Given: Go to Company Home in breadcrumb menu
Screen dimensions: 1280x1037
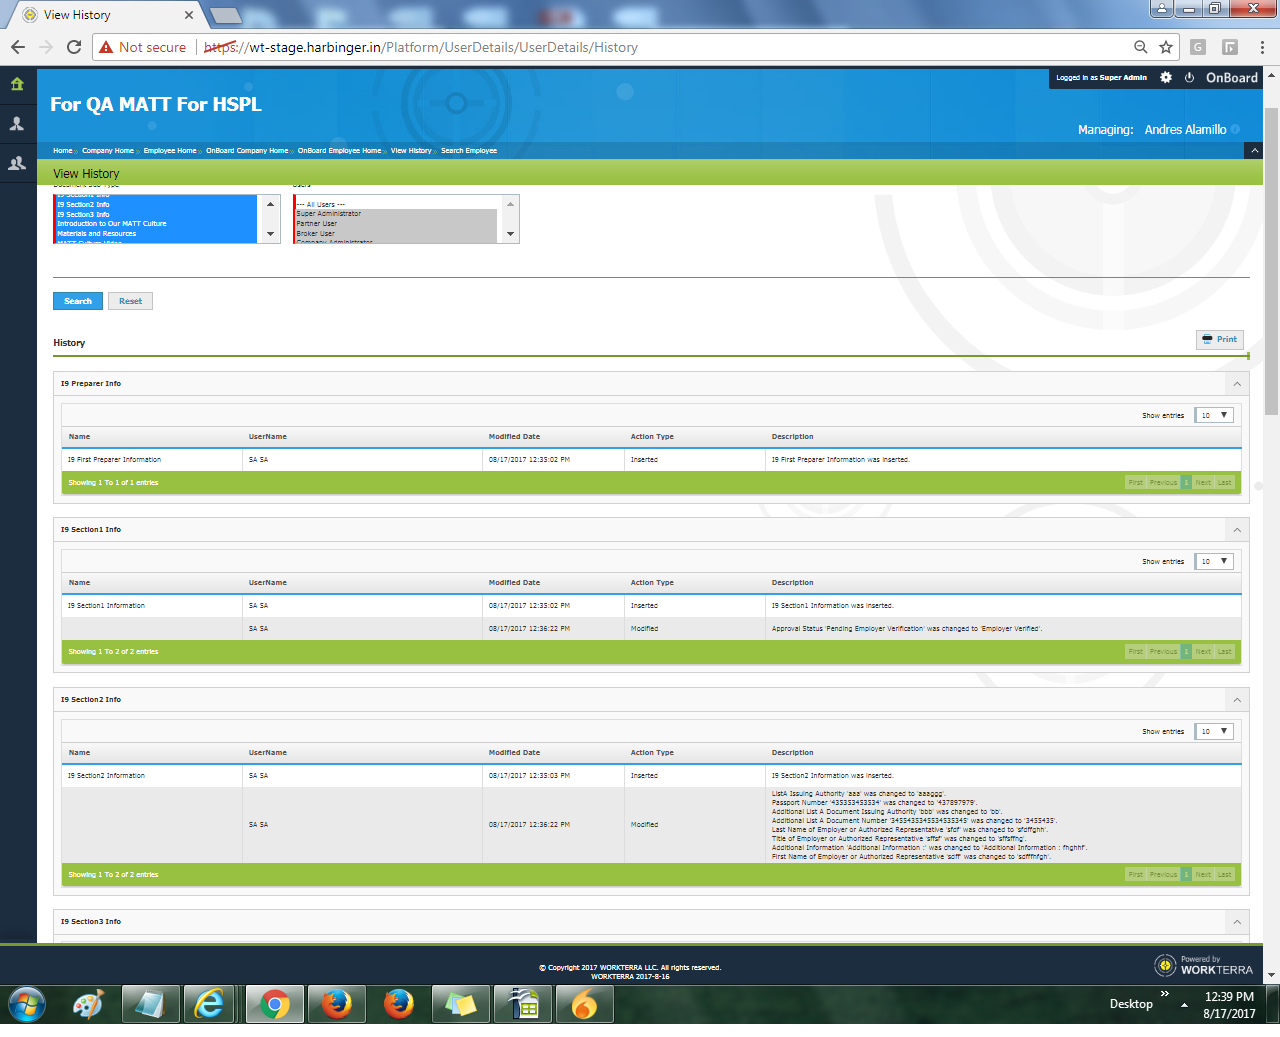Looking at the screenshot, I should tap(108, 151).
